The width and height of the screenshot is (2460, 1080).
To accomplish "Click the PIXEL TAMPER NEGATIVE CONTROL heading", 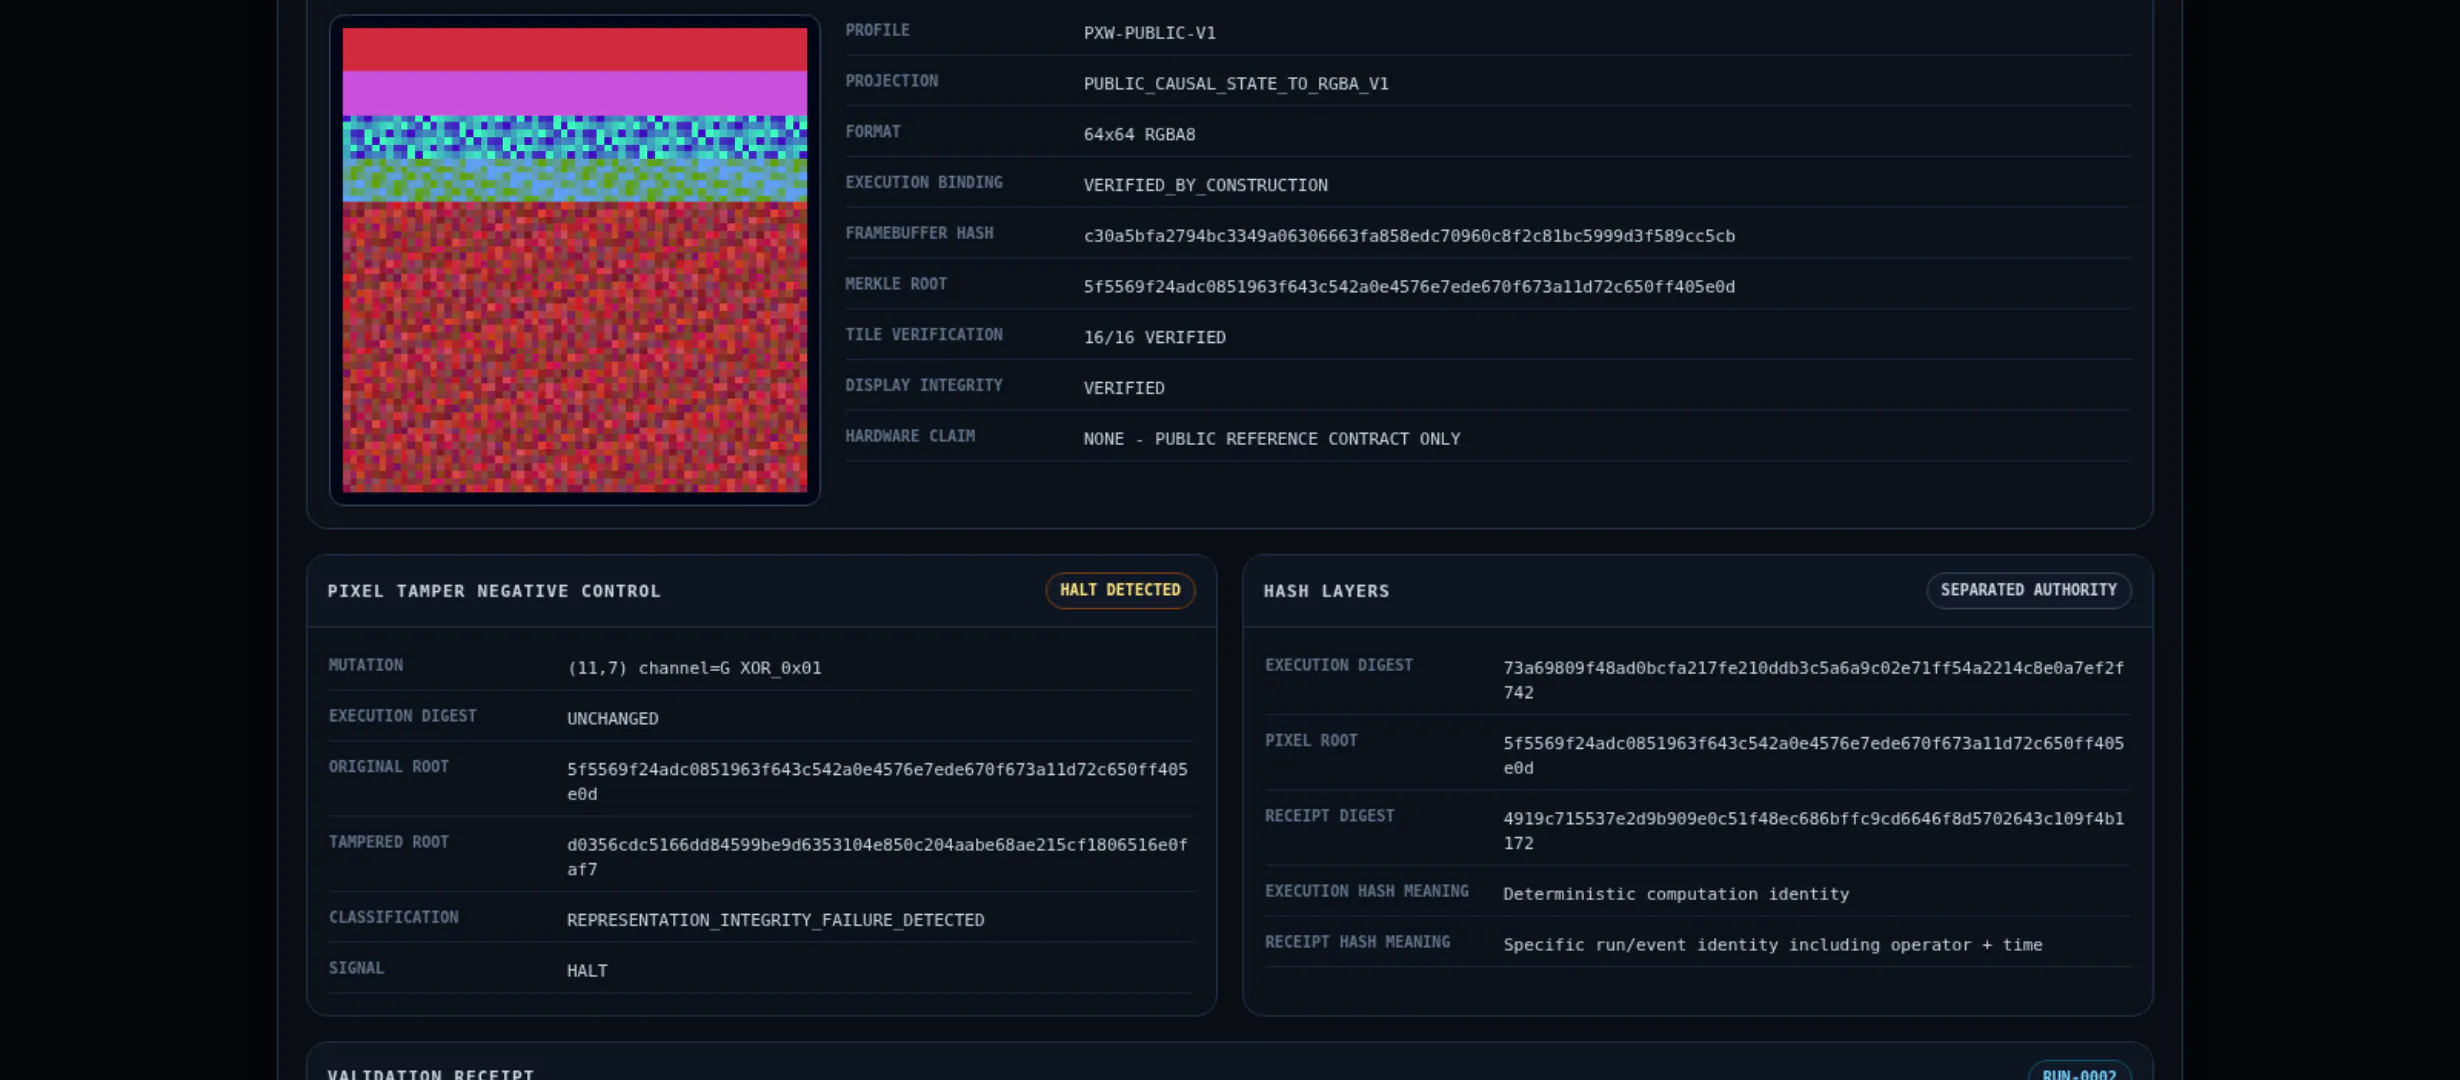I will coord(494,591).
